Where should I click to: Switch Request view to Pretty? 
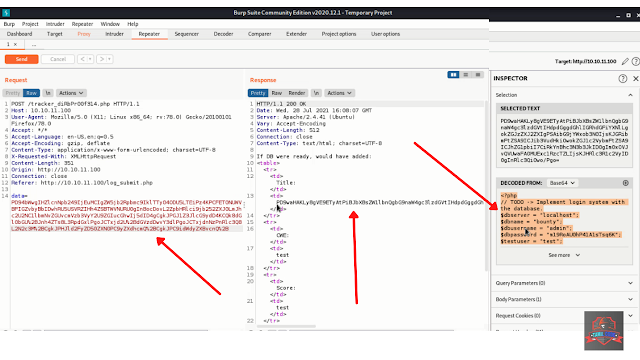point(13,93)
